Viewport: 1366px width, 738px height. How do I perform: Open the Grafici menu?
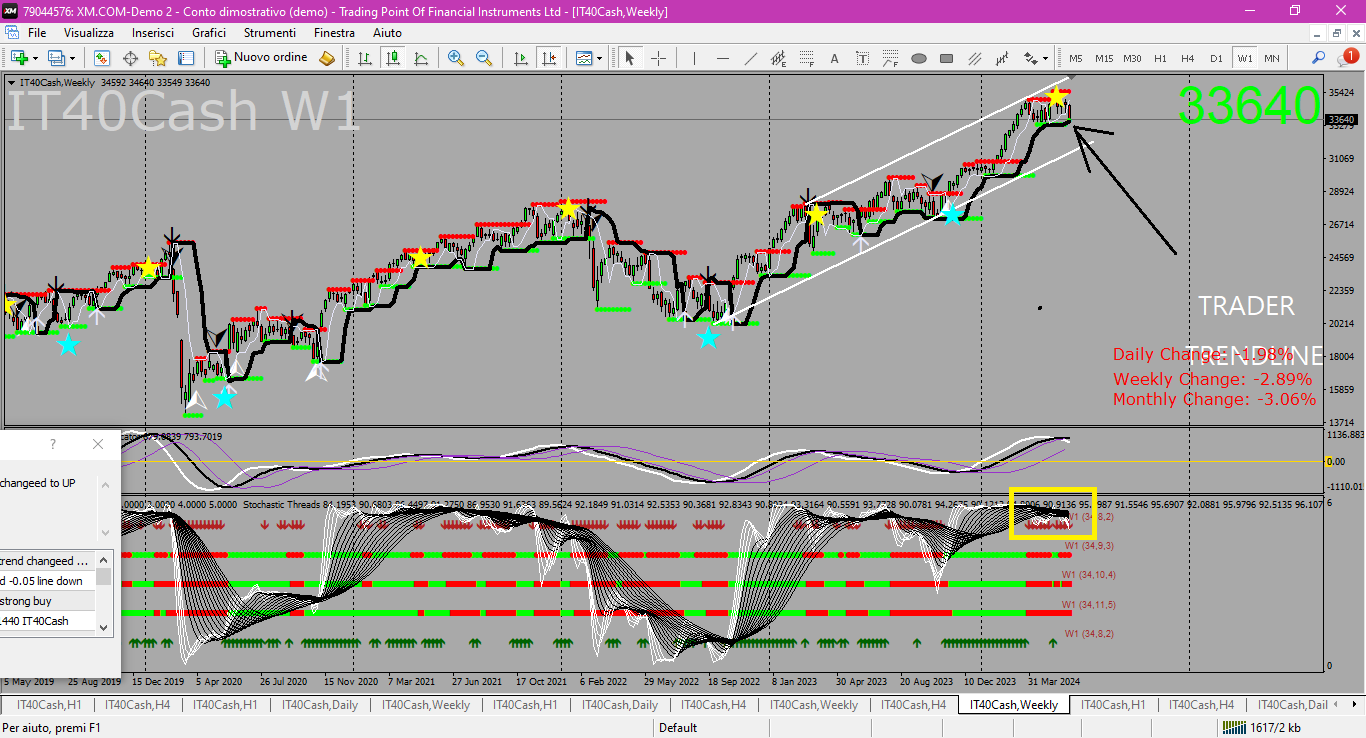click(209, 33)
